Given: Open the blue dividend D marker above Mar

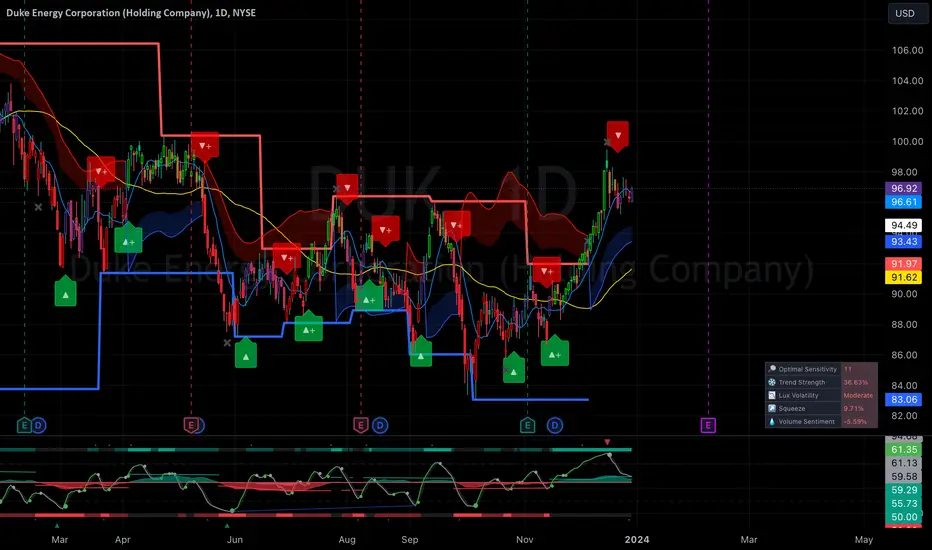Looking at the screenshot, I should click(39, 425).
